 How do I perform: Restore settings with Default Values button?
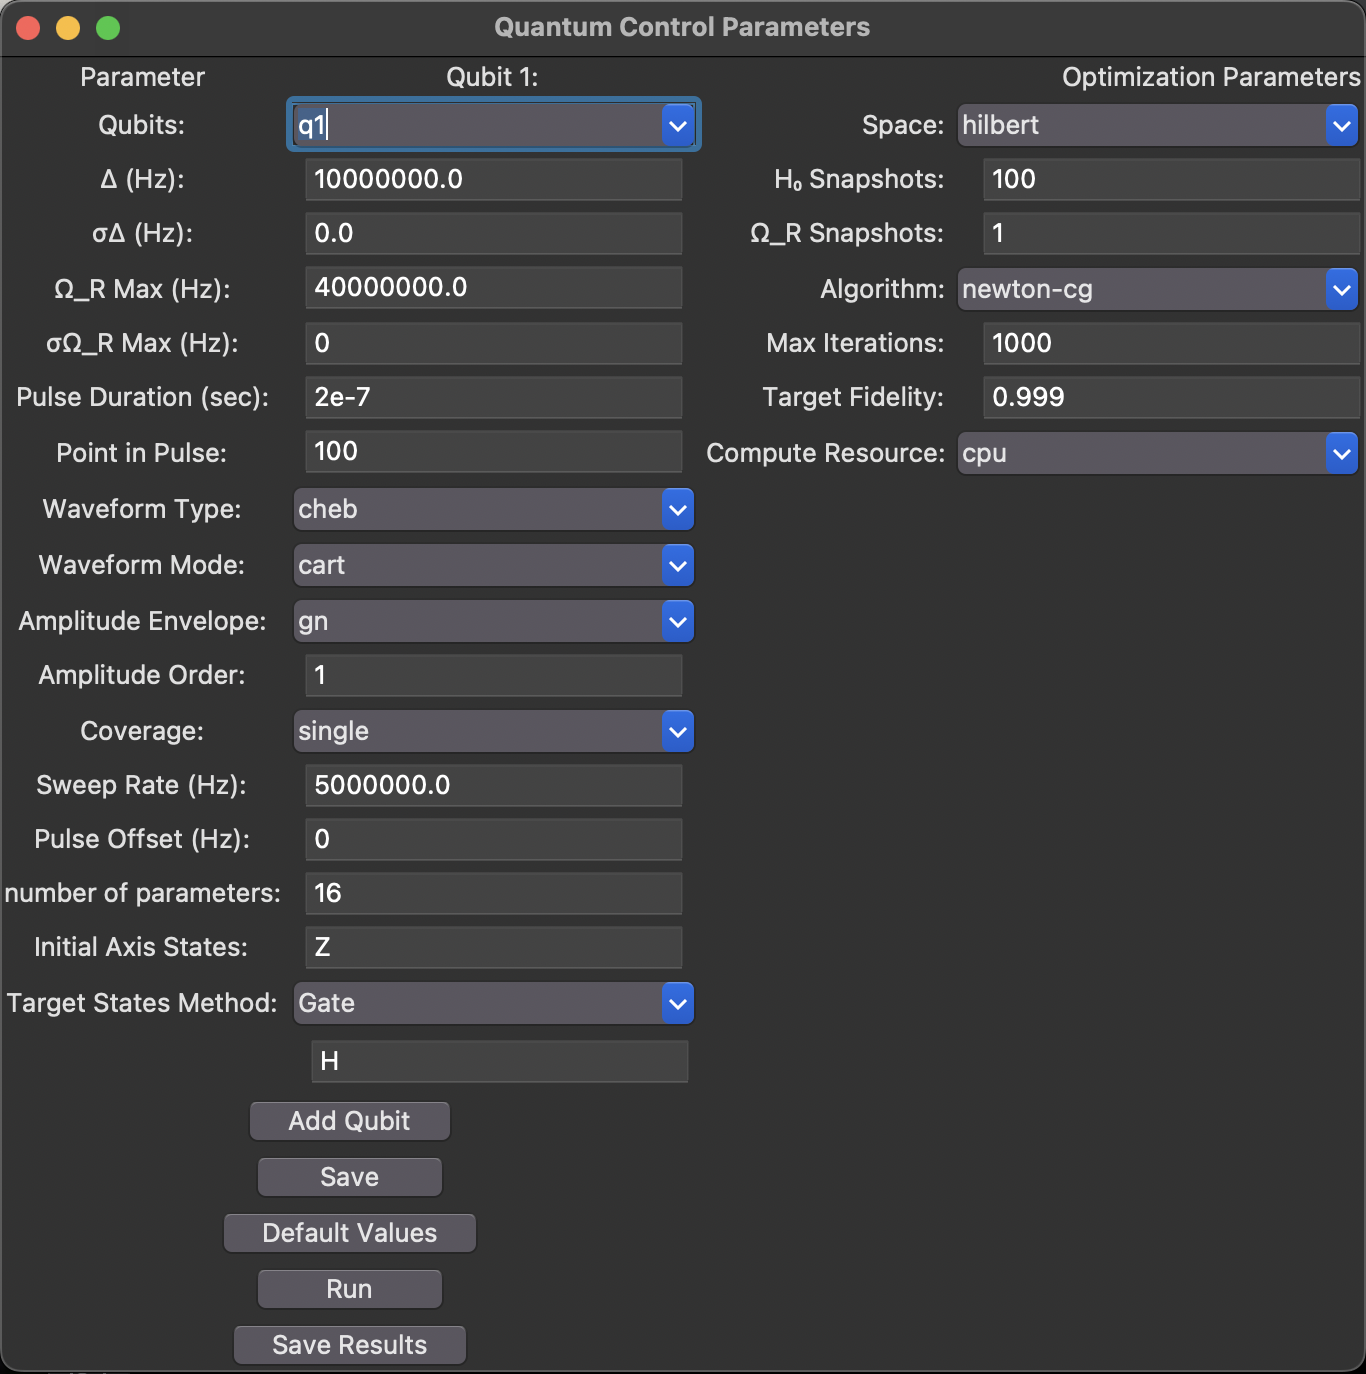pyautogui.click(x=350, y=1233)
